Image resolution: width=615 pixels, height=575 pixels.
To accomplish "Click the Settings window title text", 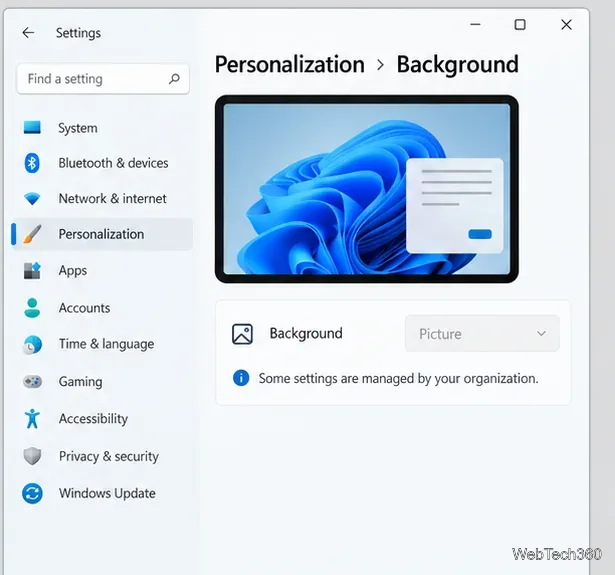I will point(78,33).
